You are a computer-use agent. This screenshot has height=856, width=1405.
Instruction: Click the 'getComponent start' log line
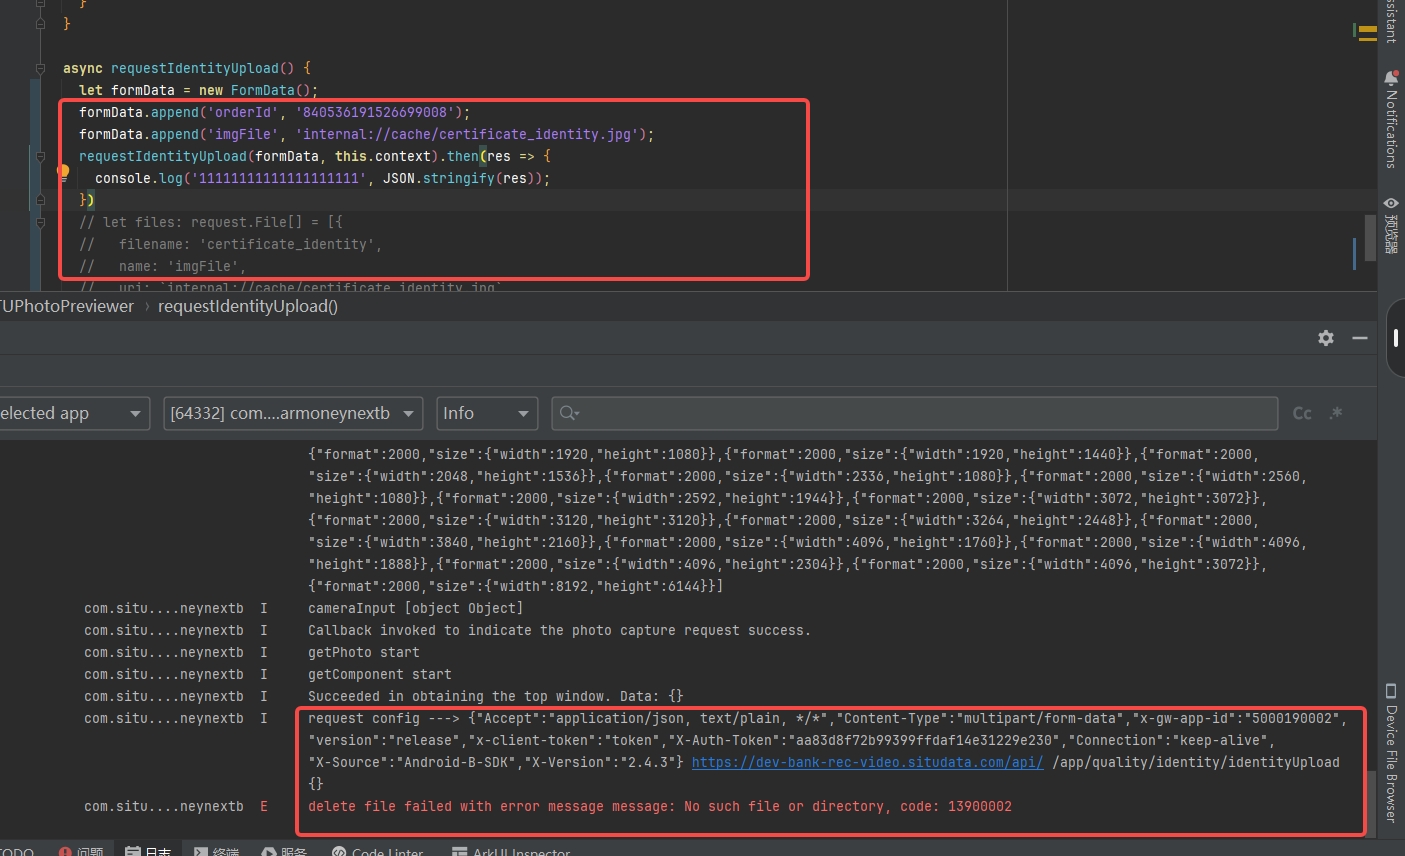380,674
